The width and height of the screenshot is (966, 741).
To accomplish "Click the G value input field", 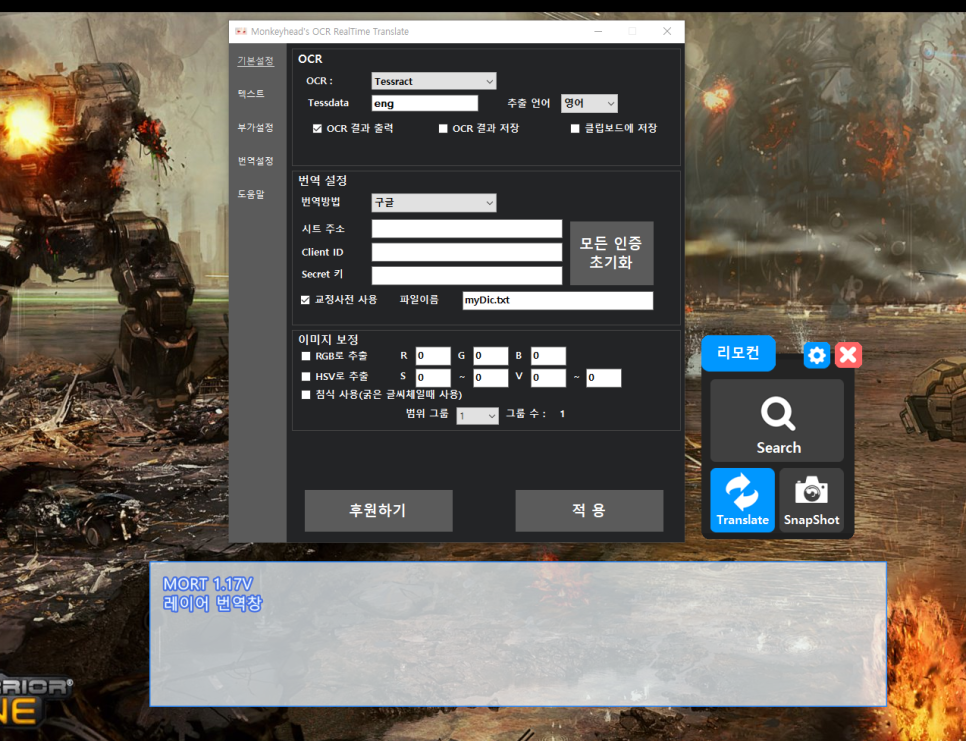I will (x=490, y=356).
